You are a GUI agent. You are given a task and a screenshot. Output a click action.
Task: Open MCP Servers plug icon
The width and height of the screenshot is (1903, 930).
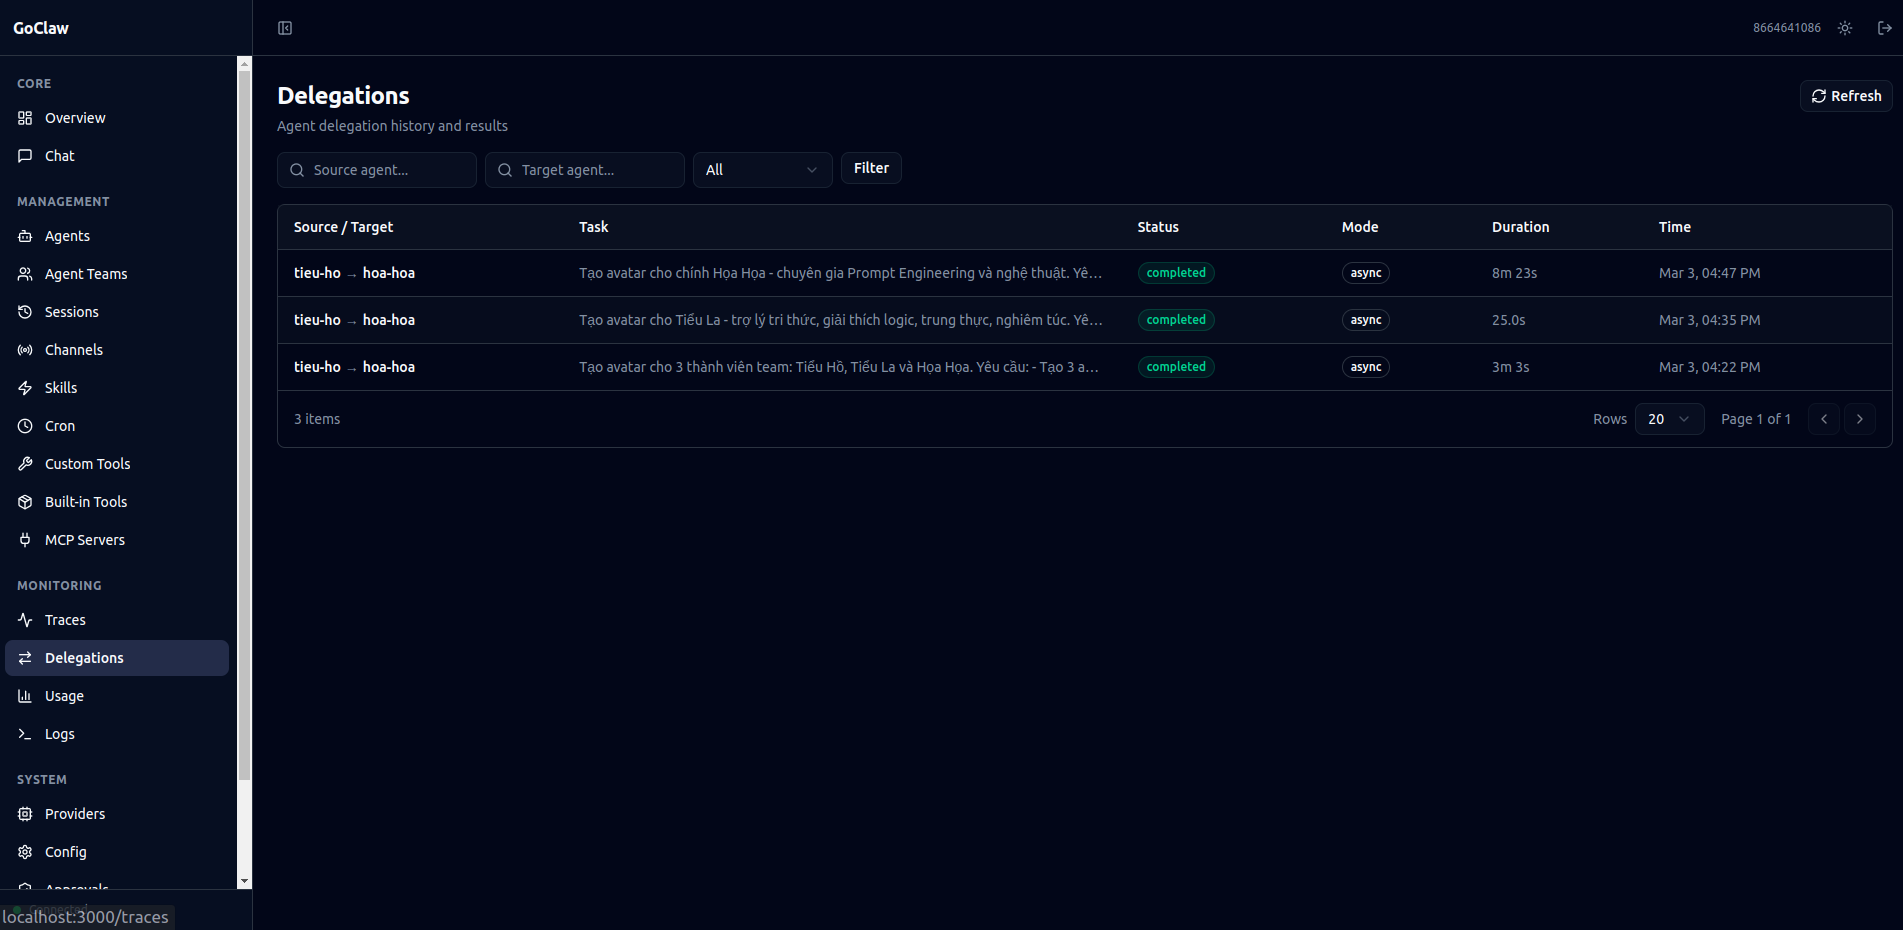tap(26, 540)
